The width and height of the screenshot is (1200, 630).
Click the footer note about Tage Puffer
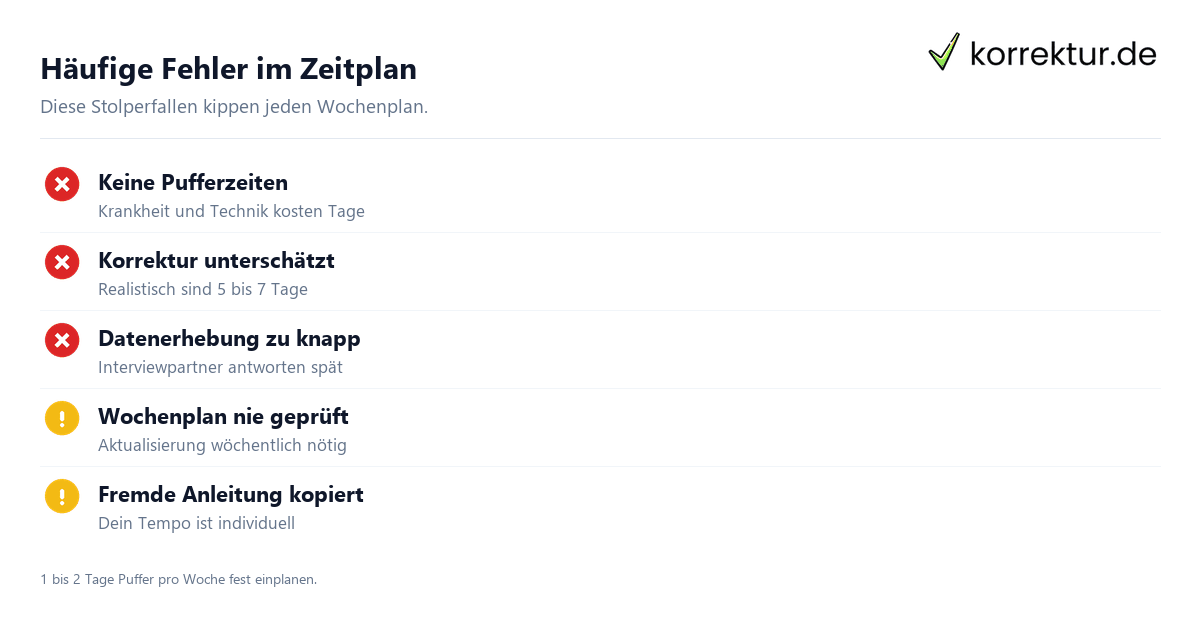178,579
